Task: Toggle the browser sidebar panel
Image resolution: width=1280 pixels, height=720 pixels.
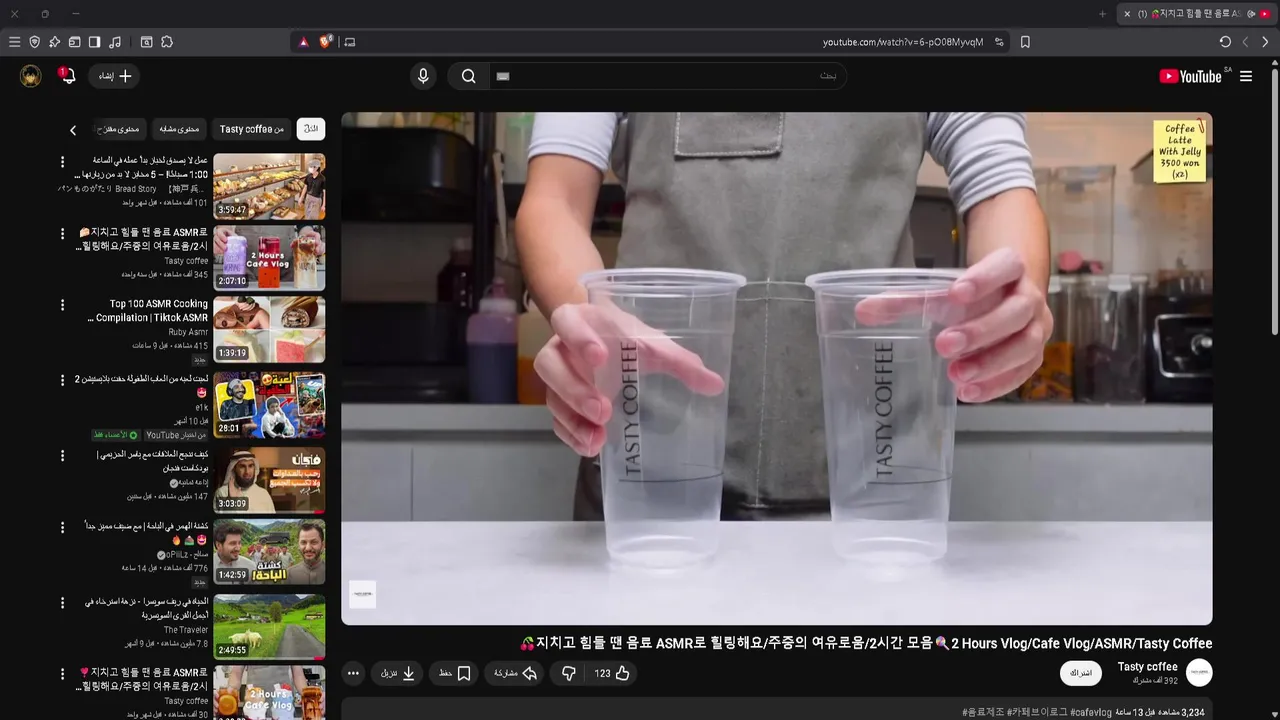Action: pos(94,42)
